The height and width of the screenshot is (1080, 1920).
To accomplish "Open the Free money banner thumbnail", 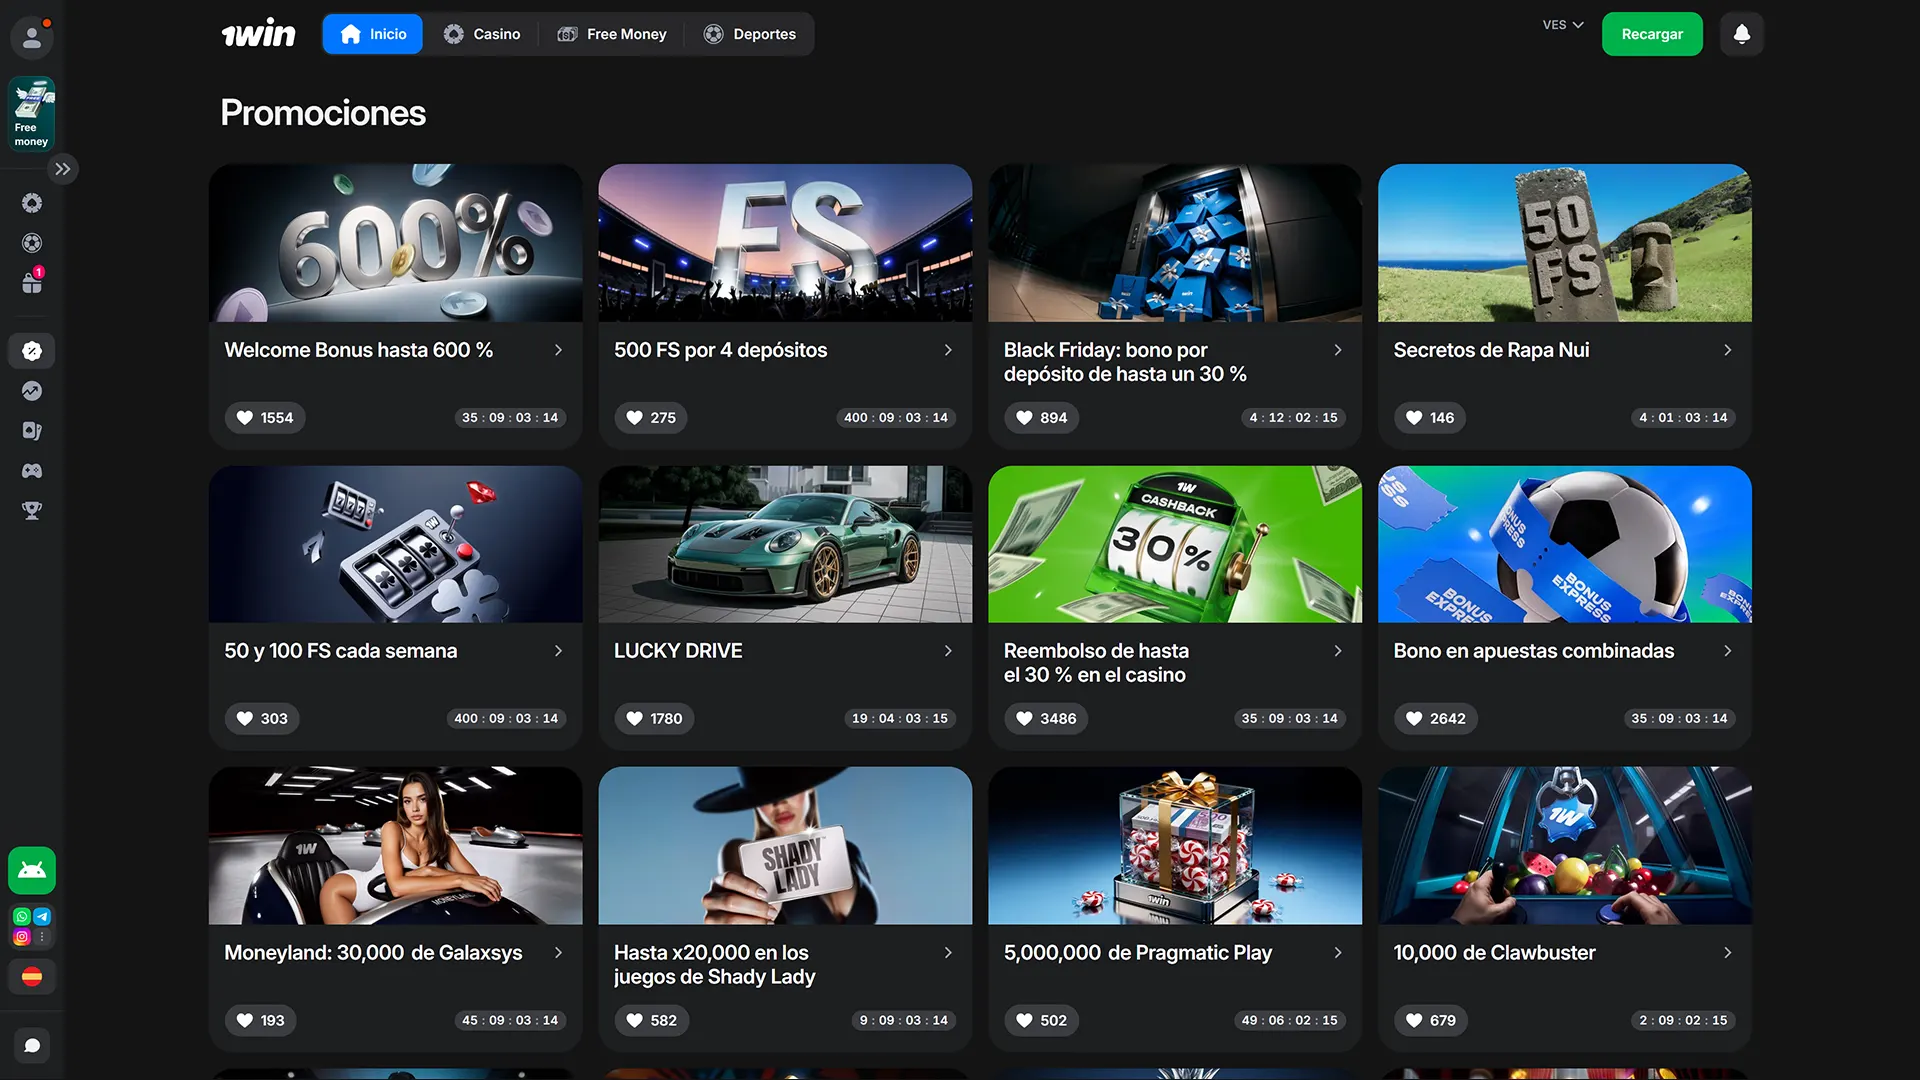I will (x=31, y=113).
